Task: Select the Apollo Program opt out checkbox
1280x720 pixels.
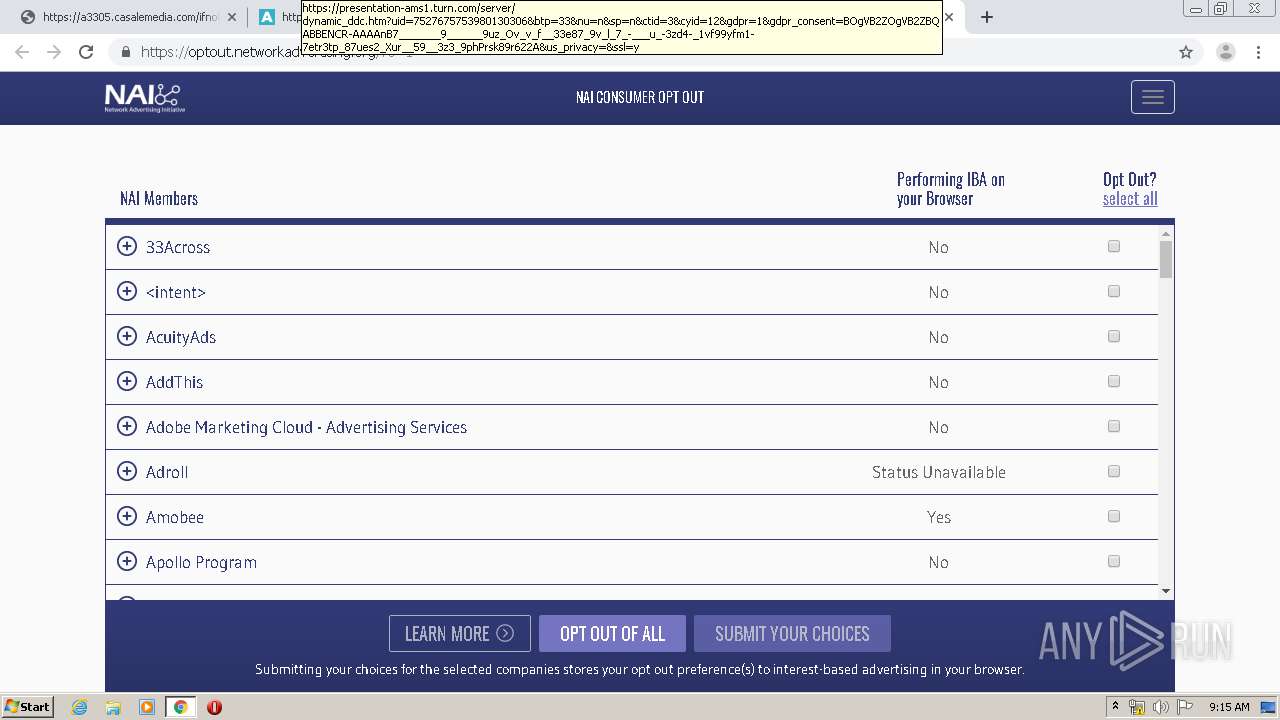Action: 1114,561
